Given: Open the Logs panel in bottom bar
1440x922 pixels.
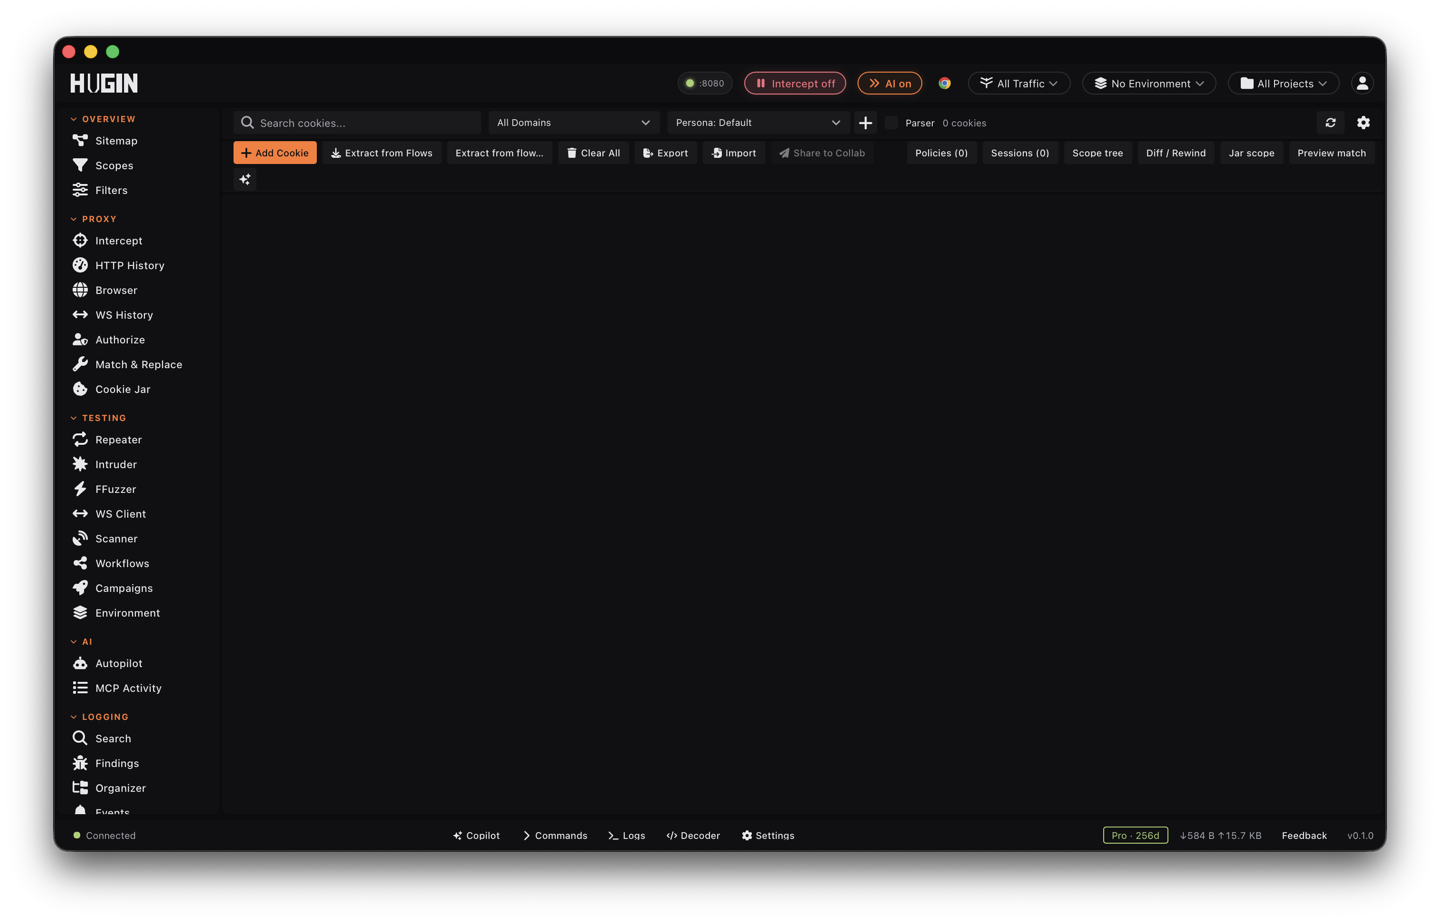Looking at the screenshot, I should 627,836.
